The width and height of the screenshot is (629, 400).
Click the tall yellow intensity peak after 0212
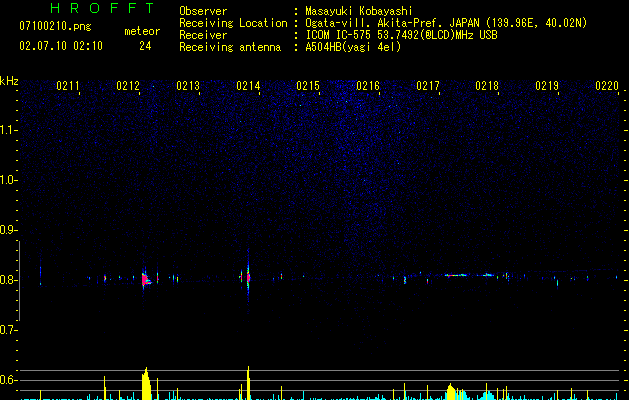[x=146, y=384]
